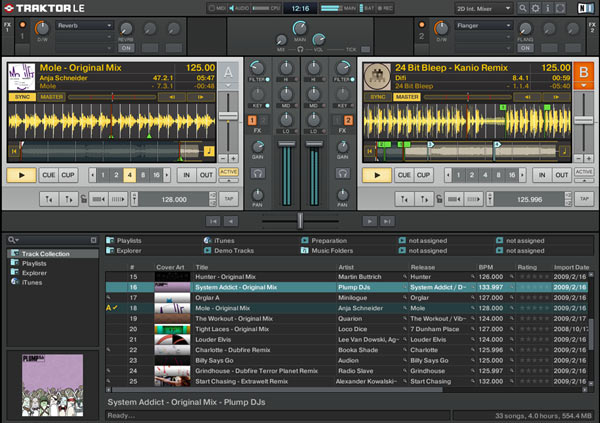Click Deck B skip-to-start icon
This screenshot has height=423, width=600.
coord(370,151)
